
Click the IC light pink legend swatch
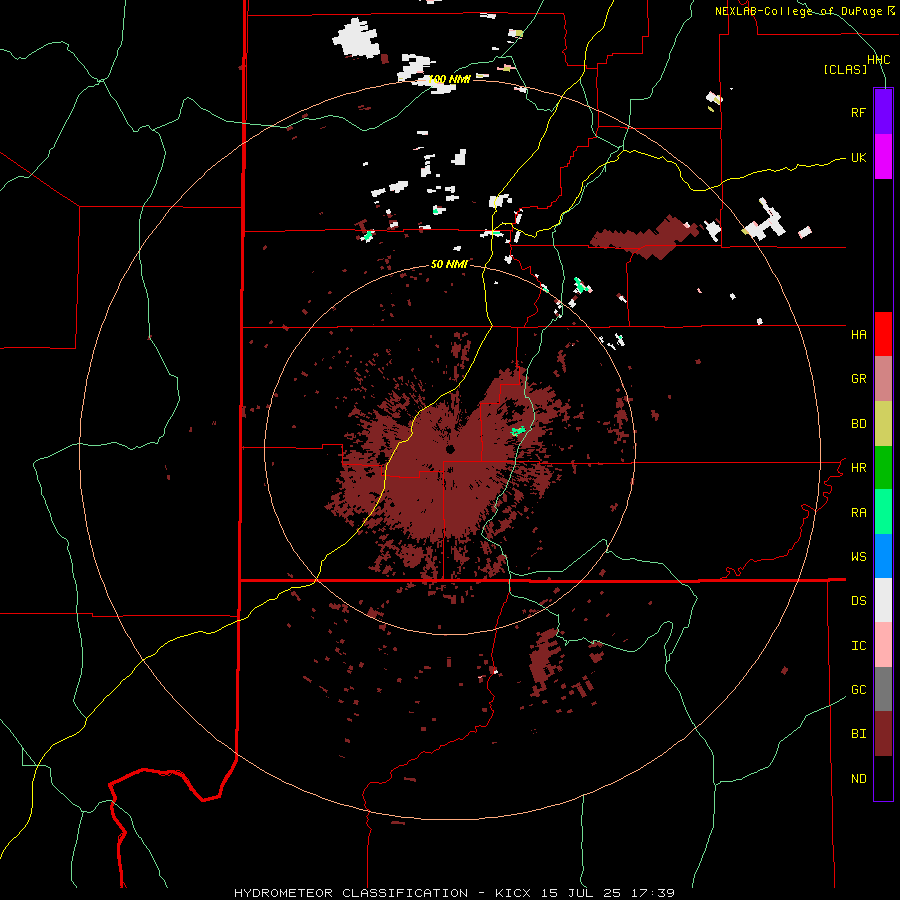coord(883,645)
